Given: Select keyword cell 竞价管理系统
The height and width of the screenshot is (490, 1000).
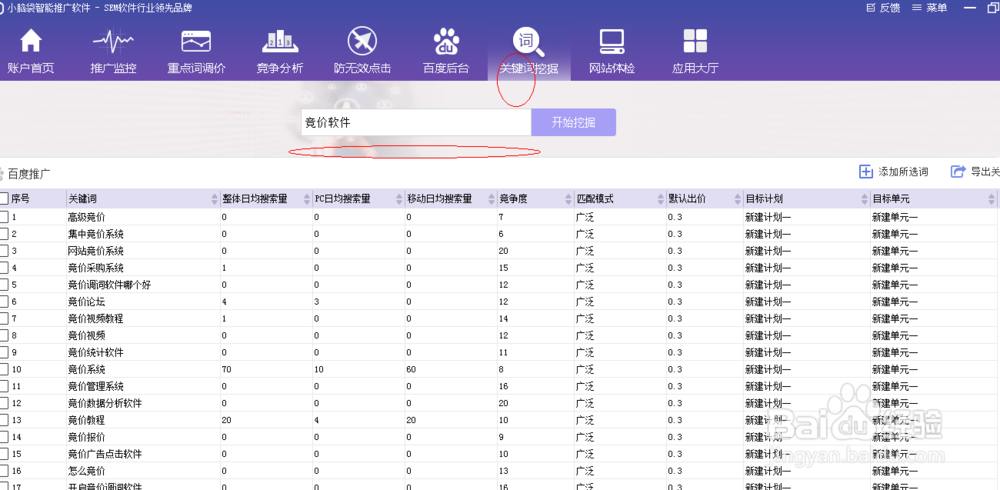Looking at the screenshot, I should click(96, 387).
